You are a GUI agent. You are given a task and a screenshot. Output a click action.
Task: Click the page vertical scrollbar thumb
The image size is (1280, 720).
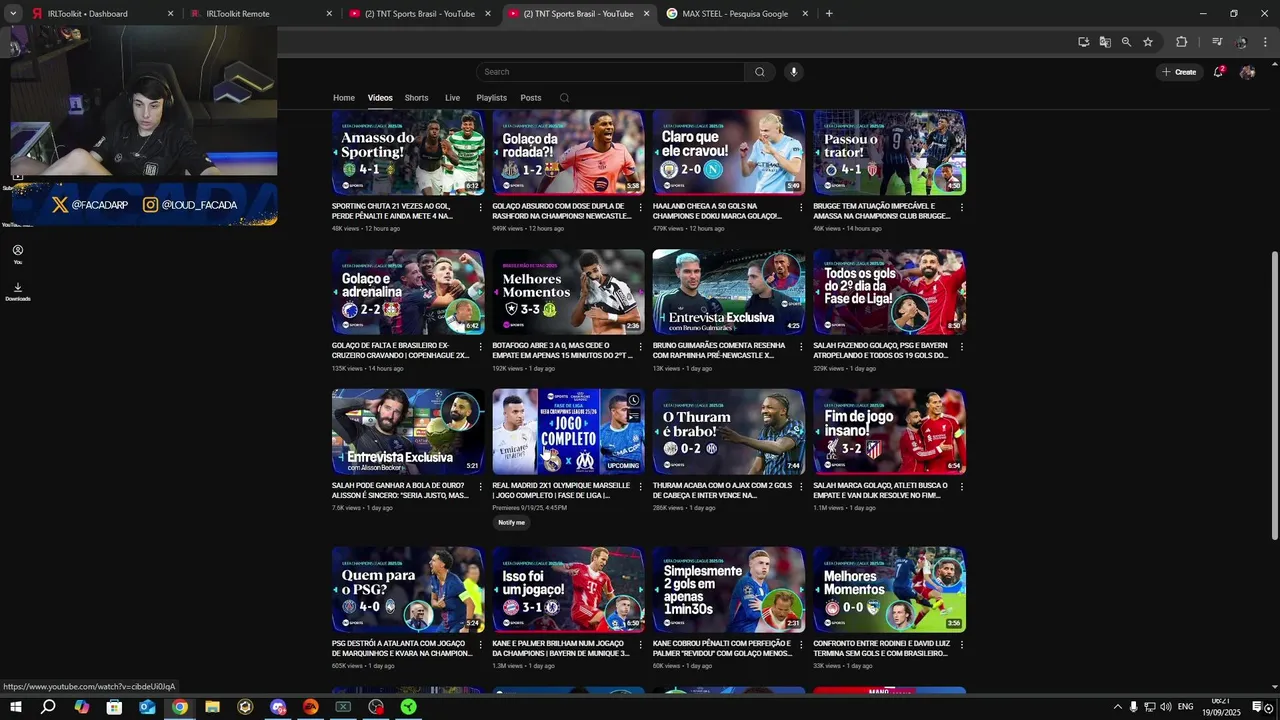[1275, 395]
